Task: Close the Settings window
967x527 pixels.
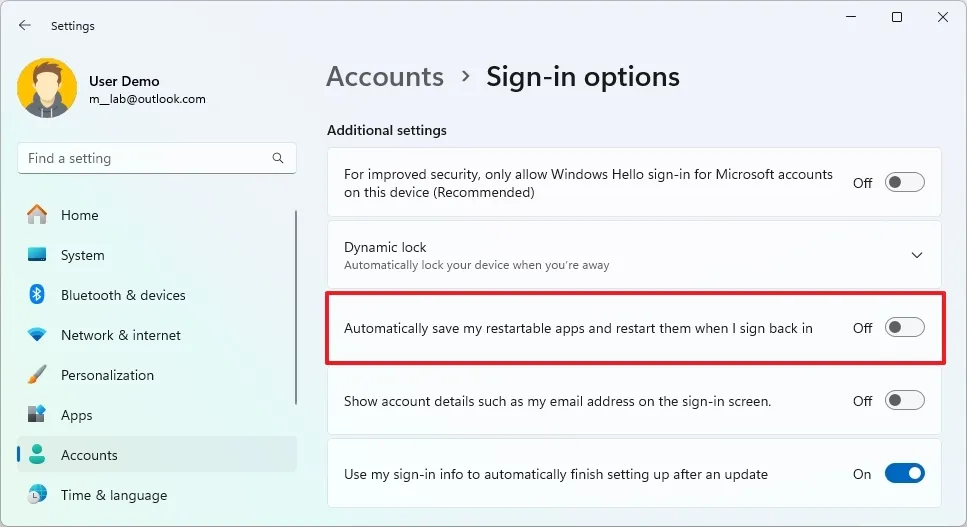Action: point(943,17)
